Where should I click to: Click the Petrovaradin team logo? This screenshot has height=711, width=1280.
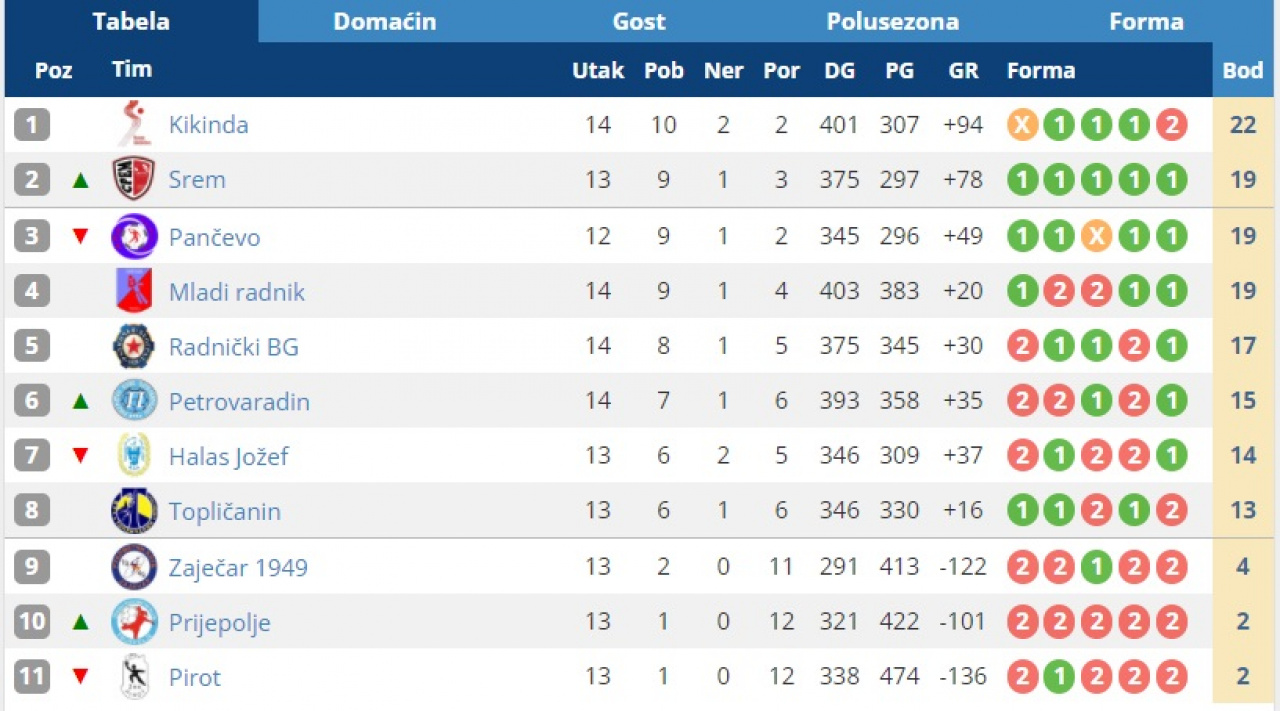tap(133, 402)
